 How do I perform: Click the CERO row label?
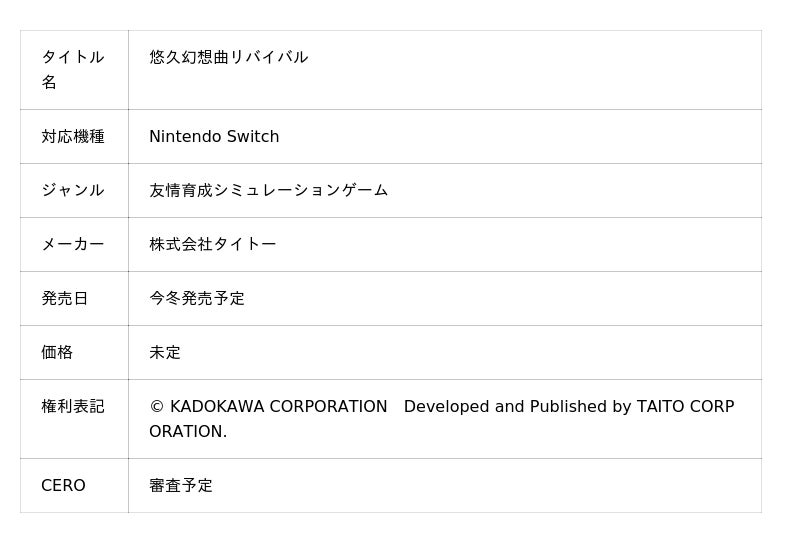[x=63, y=486]
